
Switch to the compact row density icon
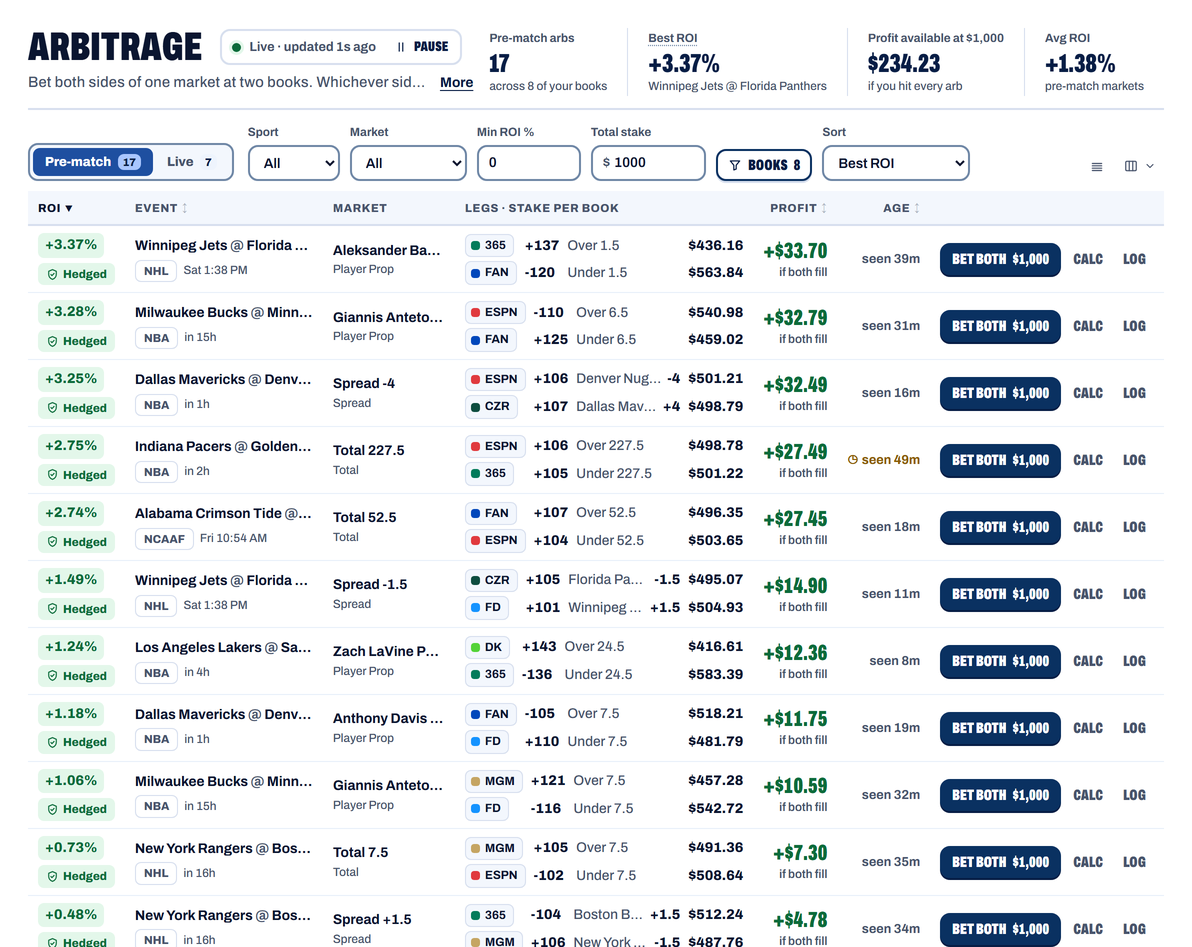[1096, 166]
